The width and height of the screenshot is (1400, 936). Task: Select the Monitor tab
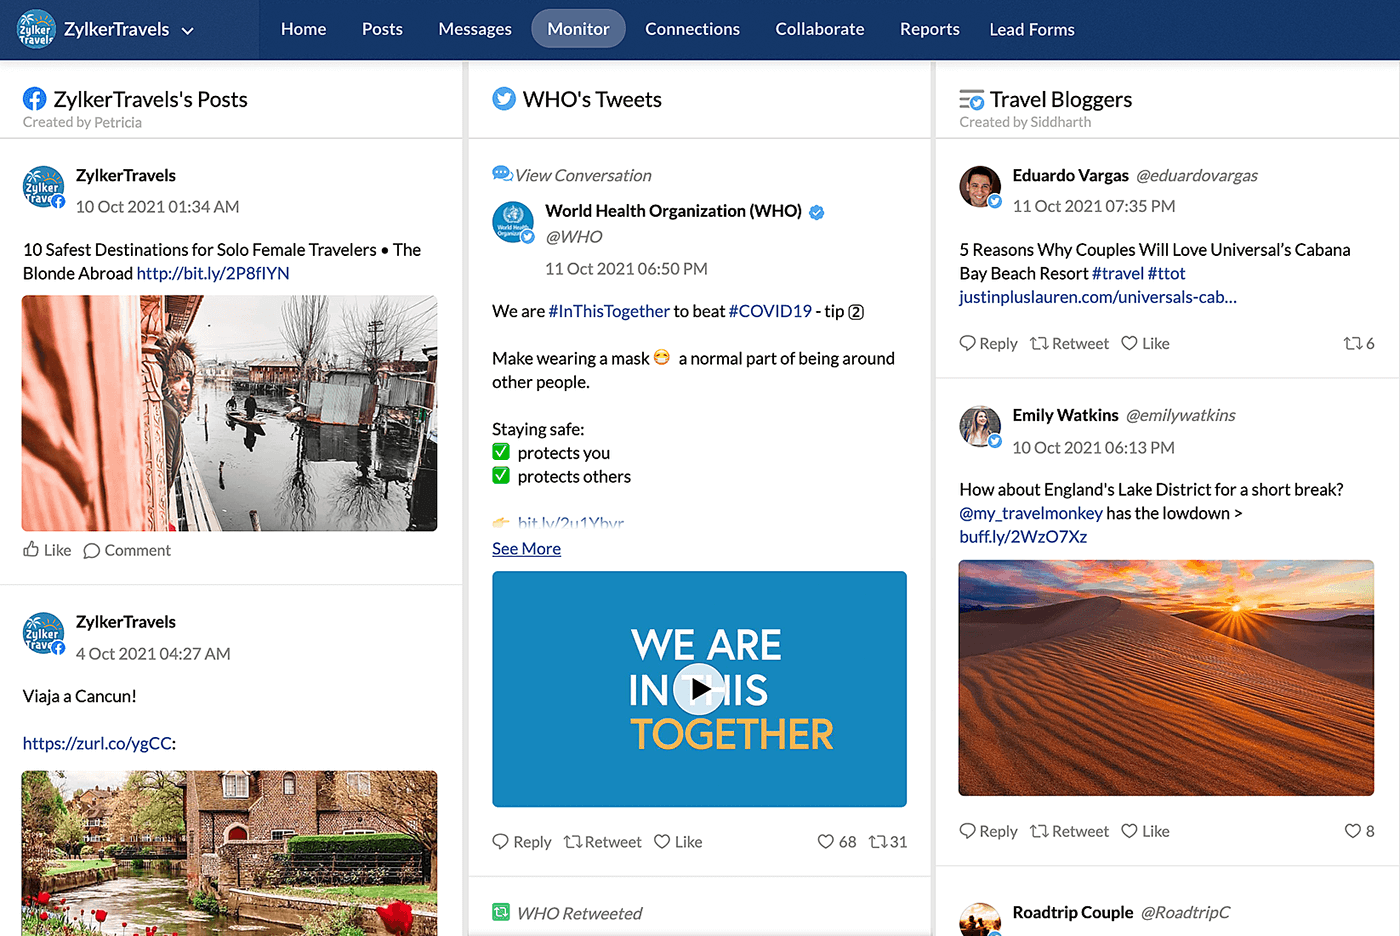click(578, 29)
